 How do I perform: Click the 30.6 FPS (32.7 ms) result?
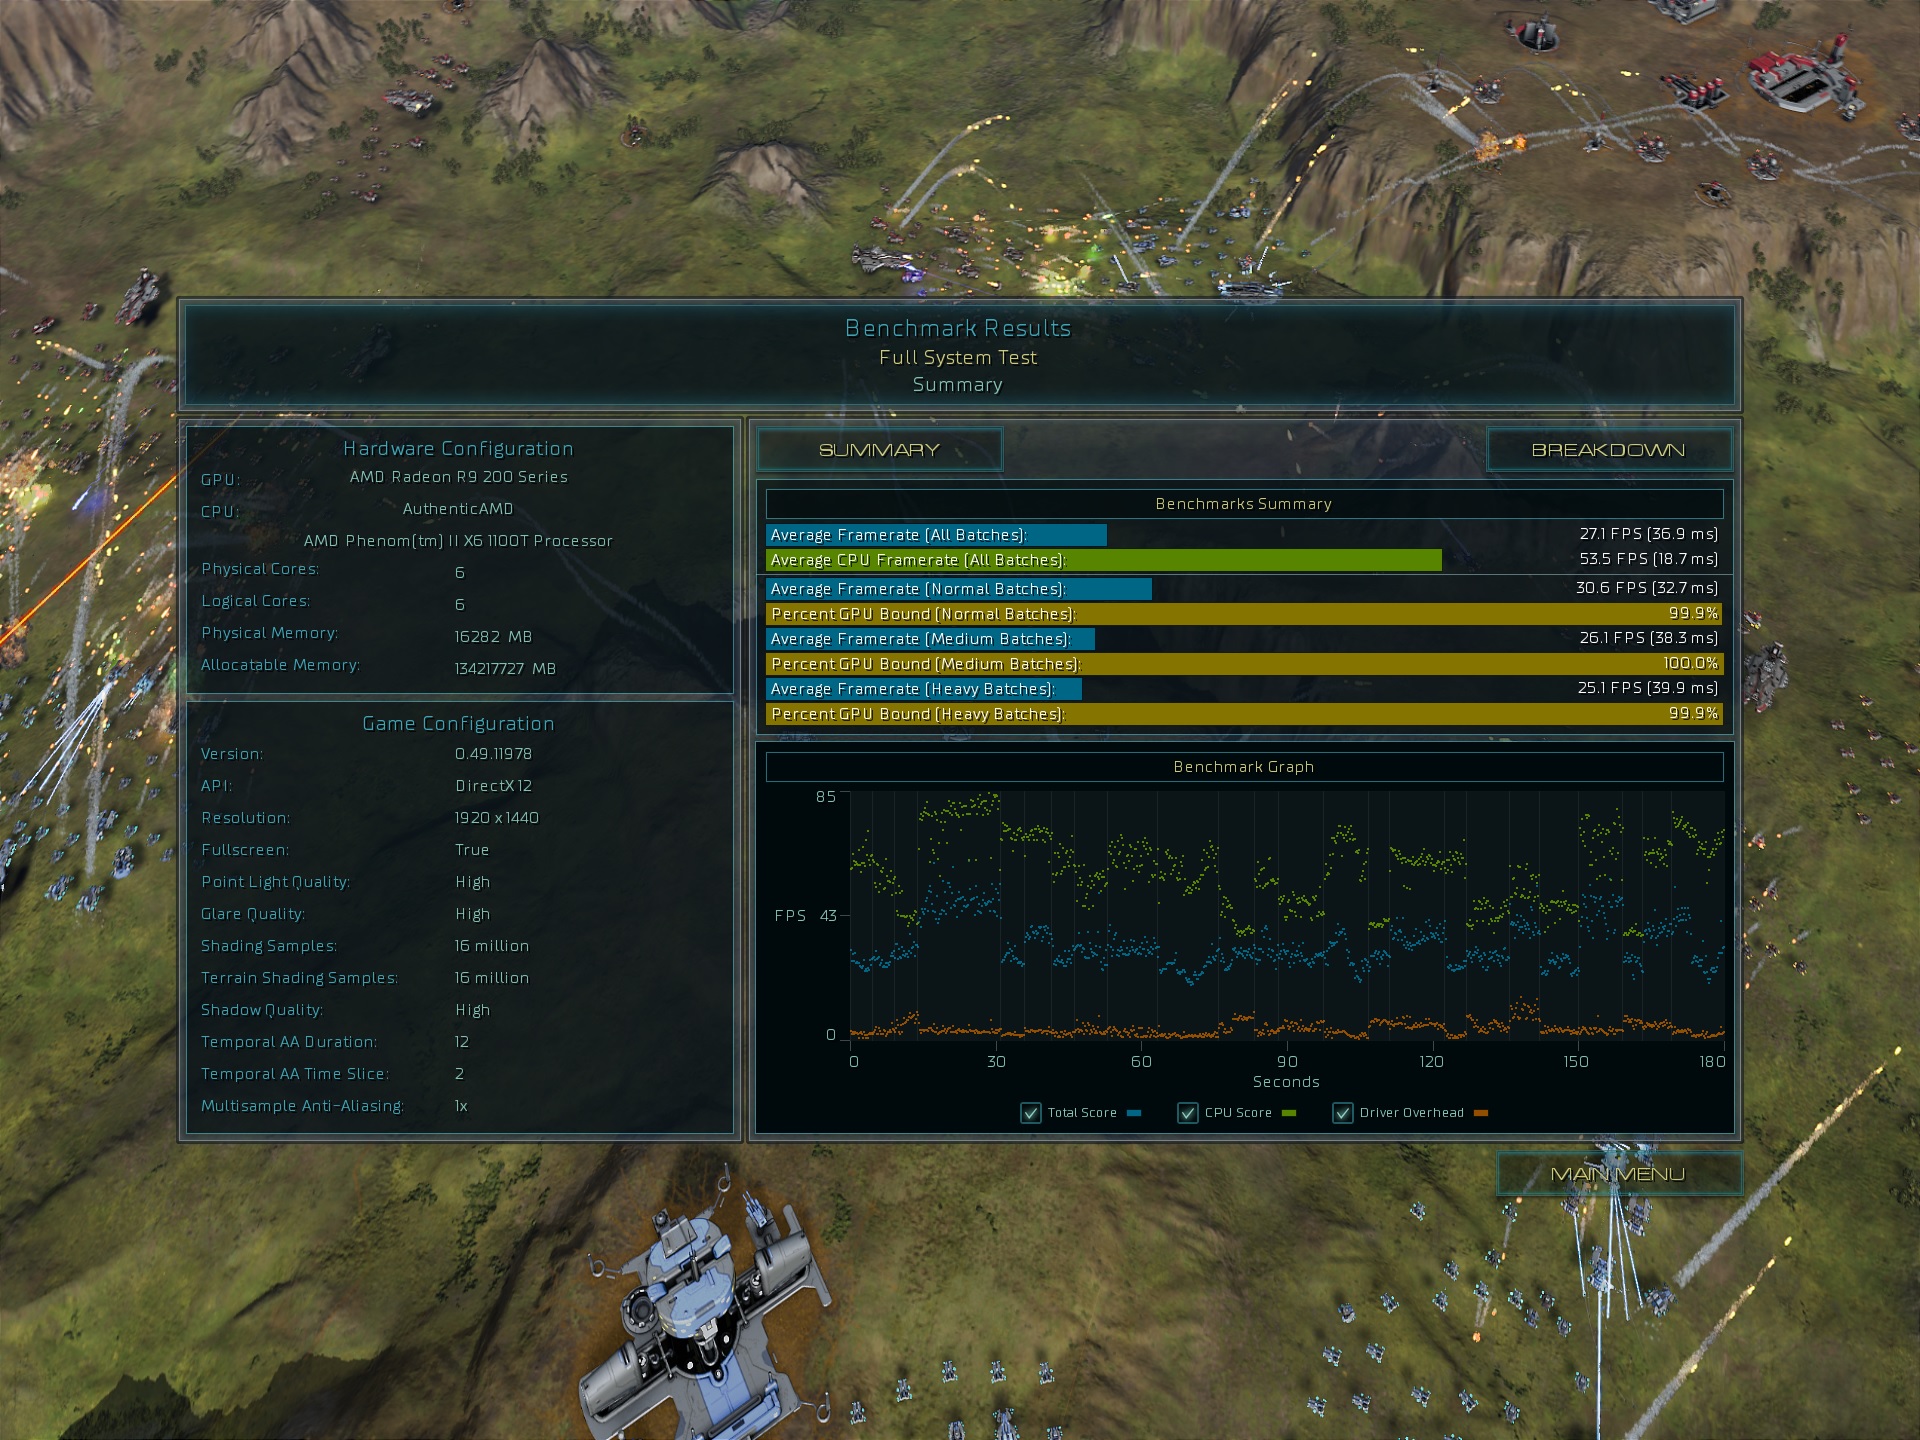point(1647,588)
